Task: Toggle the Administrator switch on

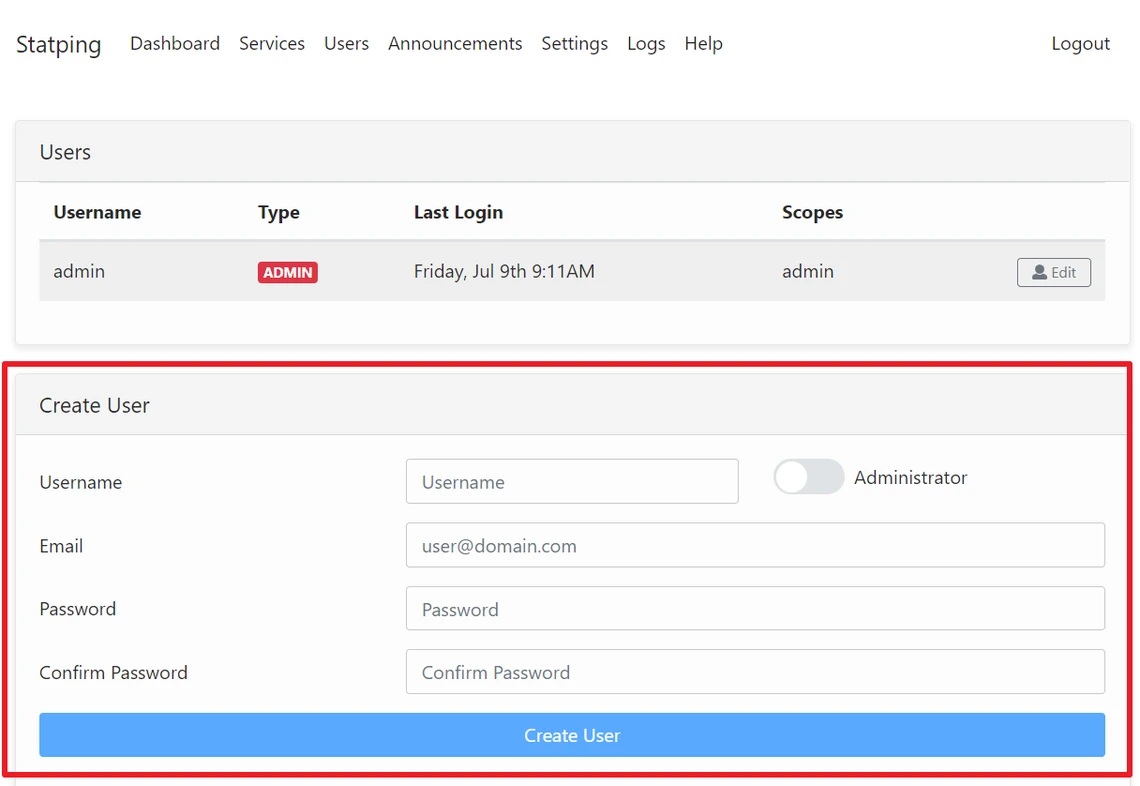Action: (808, 477)
